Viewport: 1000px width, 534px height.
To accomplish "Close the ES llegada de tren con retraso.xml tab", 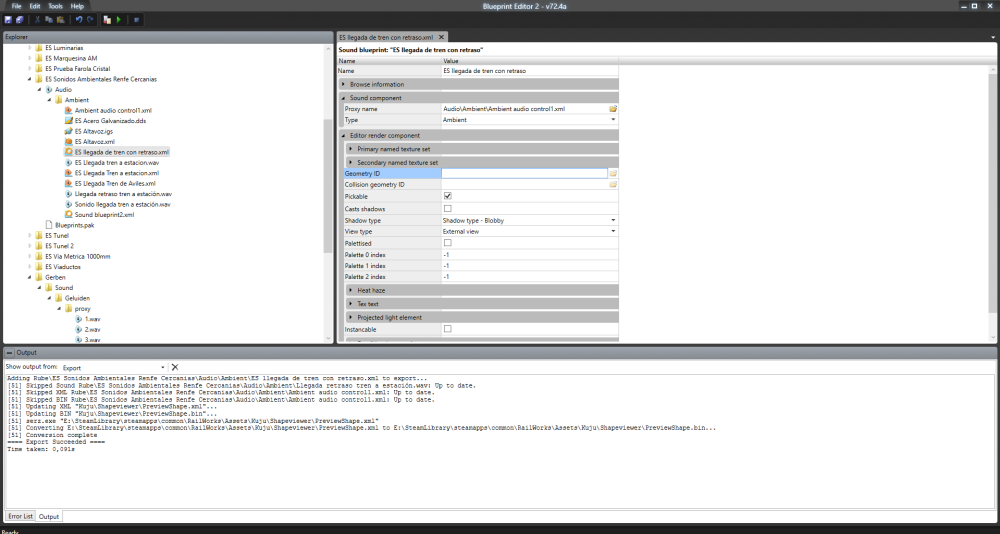I will coord(442,37).
